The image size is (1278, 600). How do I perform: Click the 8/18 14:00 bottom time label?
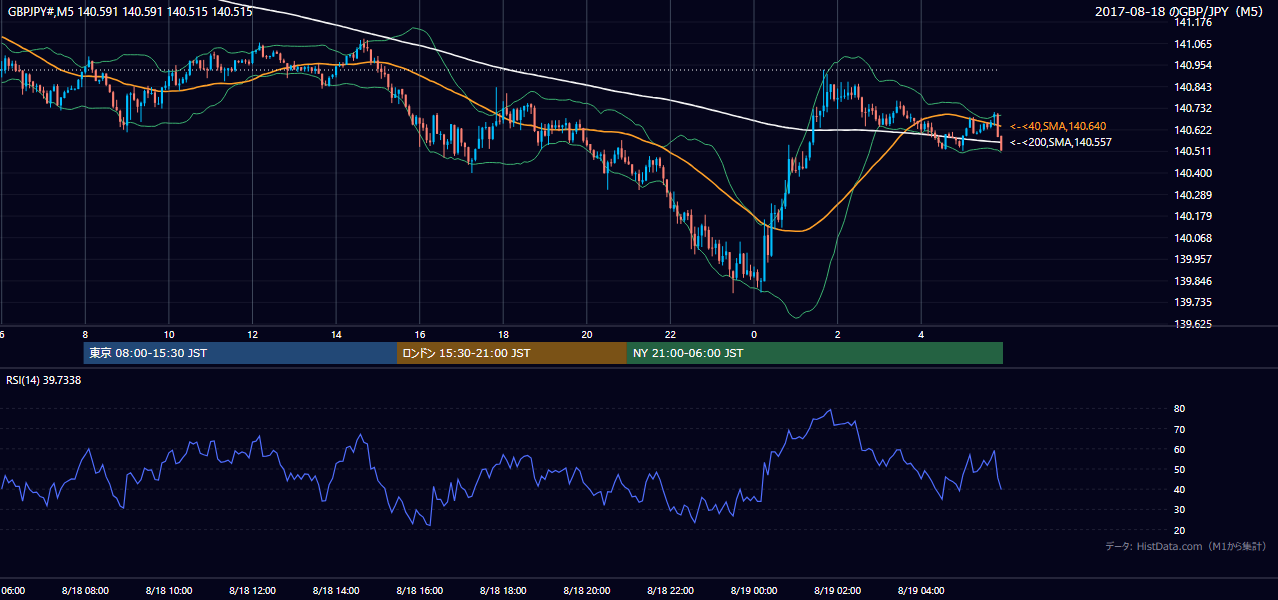(x=336, y=591)
